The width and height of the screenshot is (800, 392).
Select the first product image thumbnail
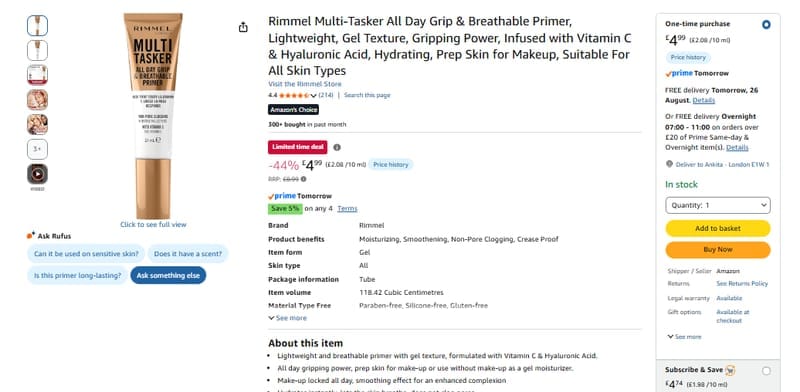coord(37,26)
